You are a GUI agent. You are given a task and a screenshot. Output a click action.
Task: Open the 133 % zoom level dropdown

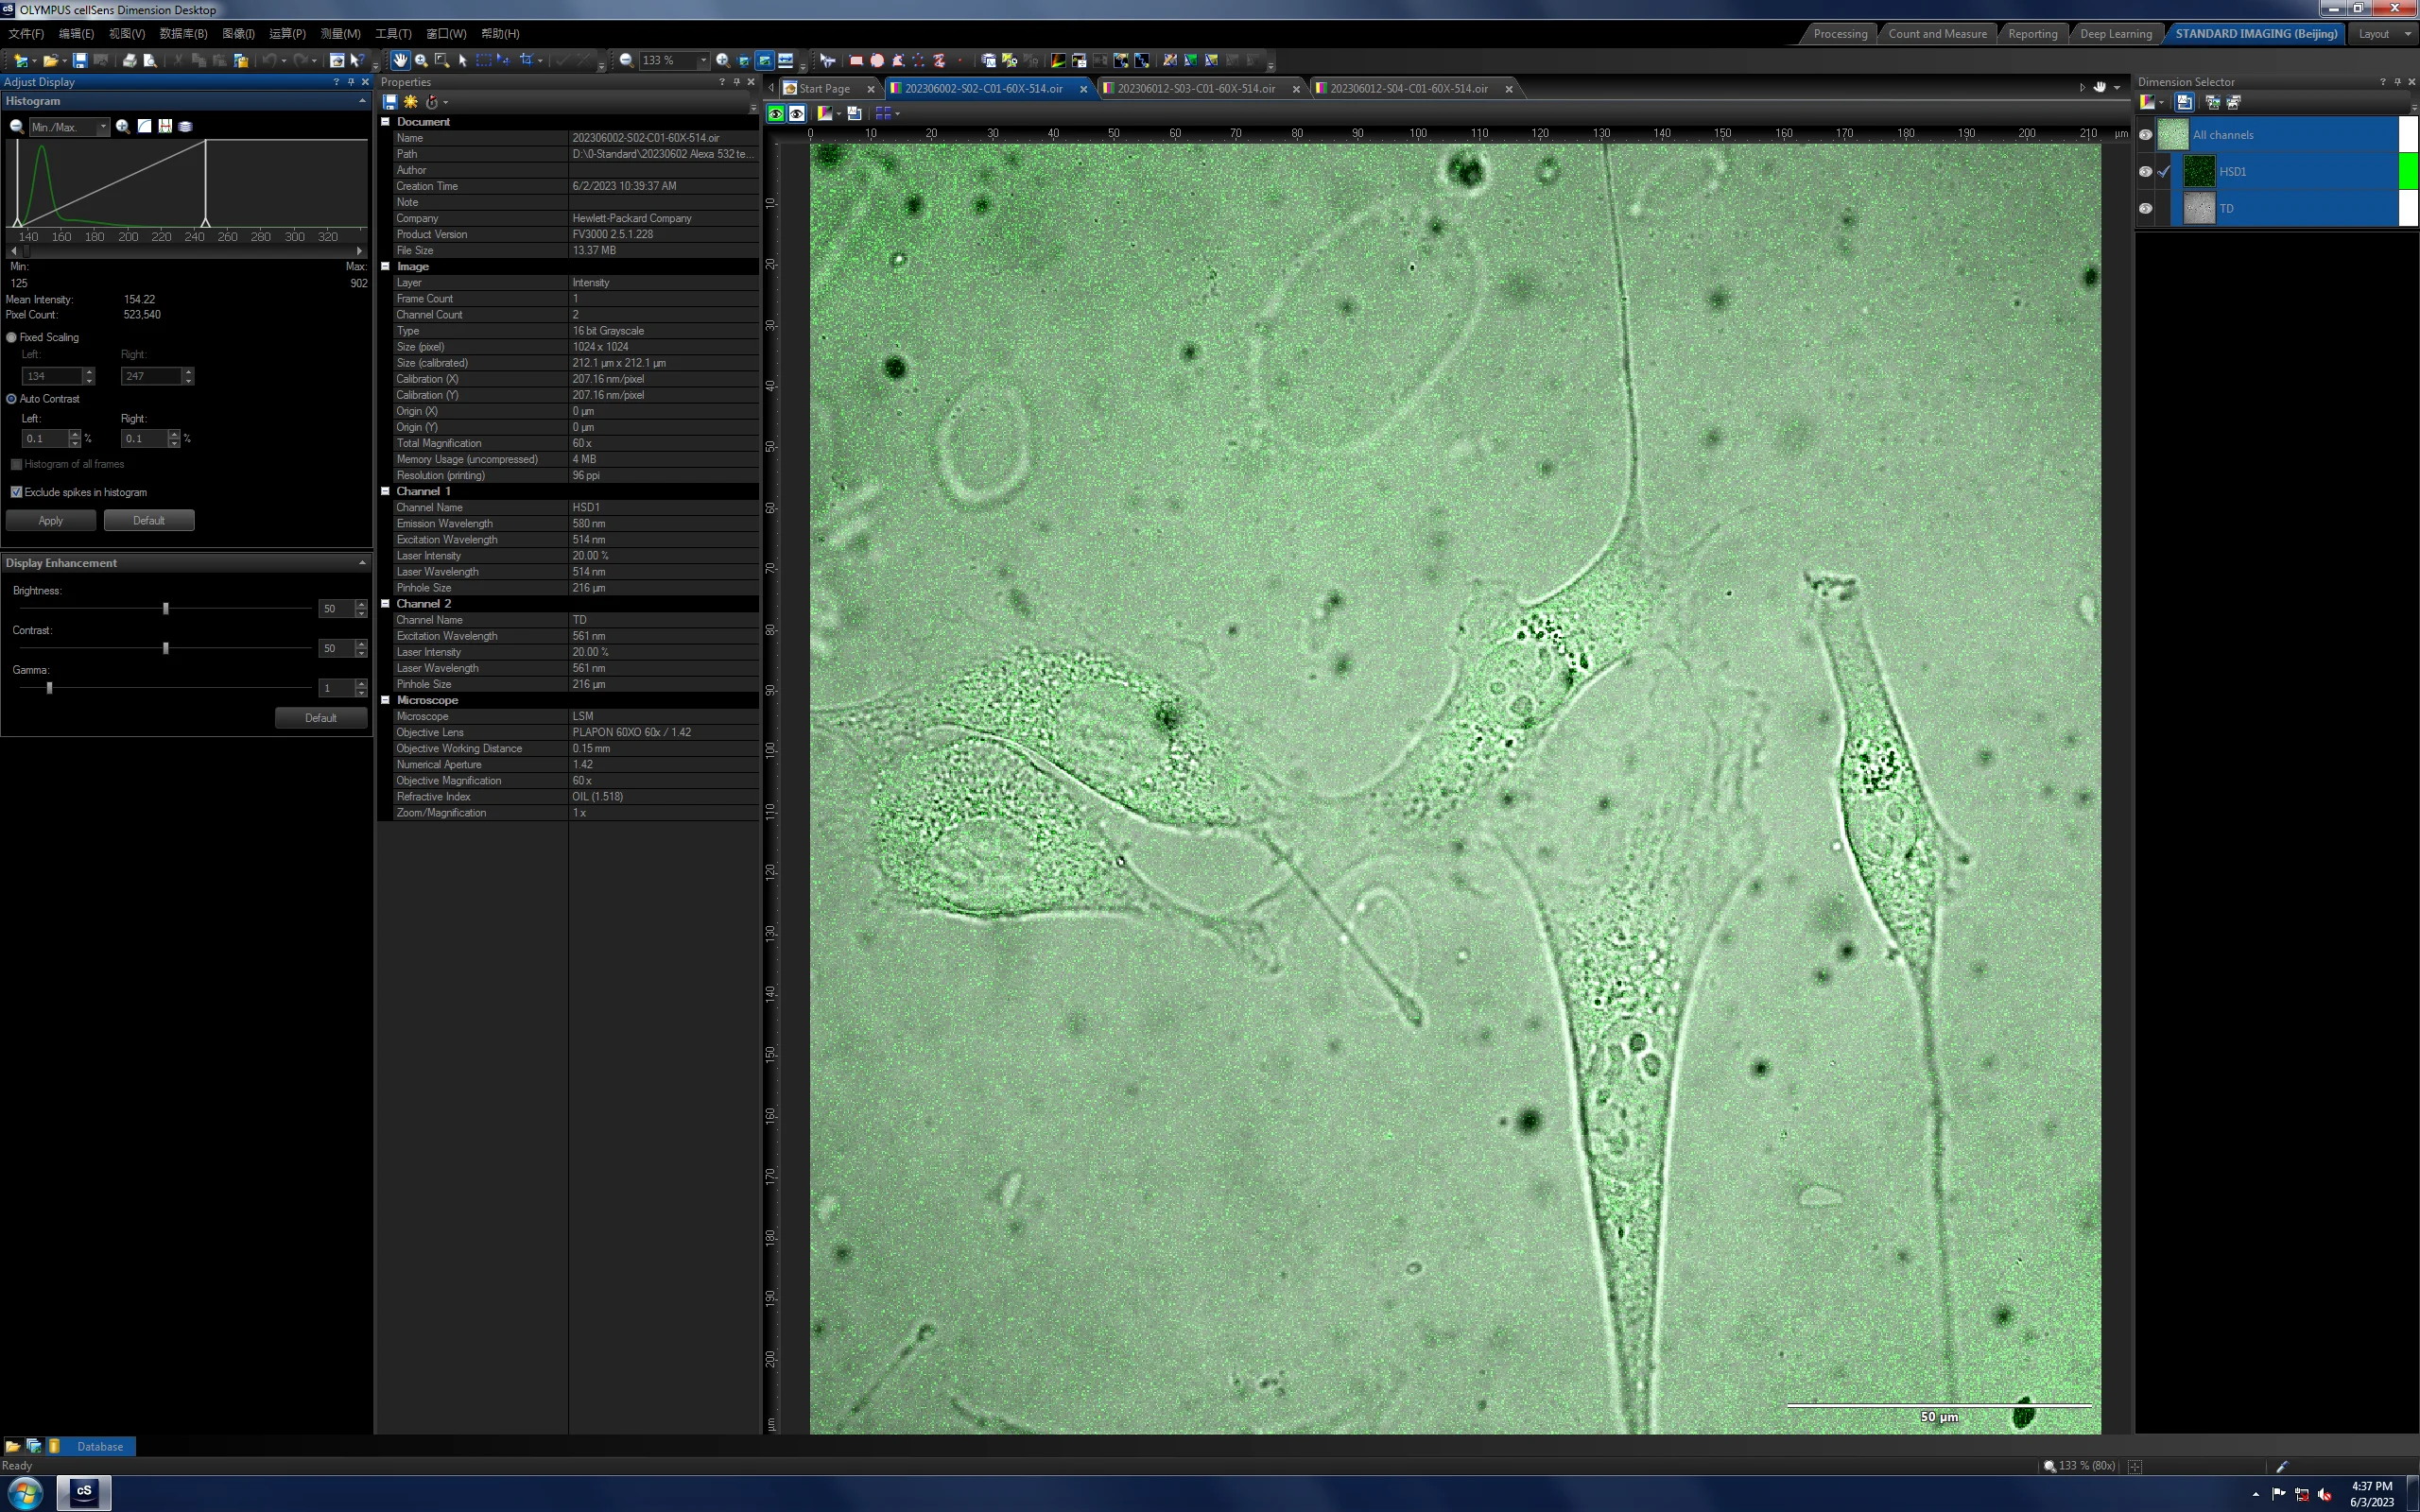pyautogui.click(x=703, y=60)
